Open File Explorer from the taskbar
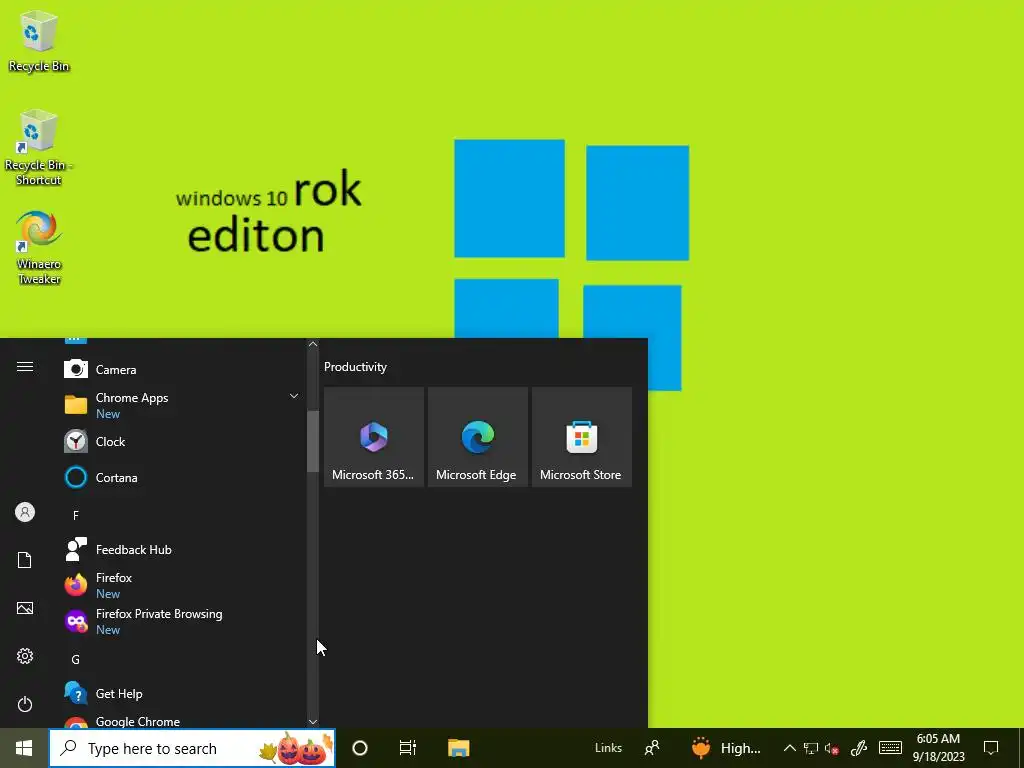 (458, 748)
